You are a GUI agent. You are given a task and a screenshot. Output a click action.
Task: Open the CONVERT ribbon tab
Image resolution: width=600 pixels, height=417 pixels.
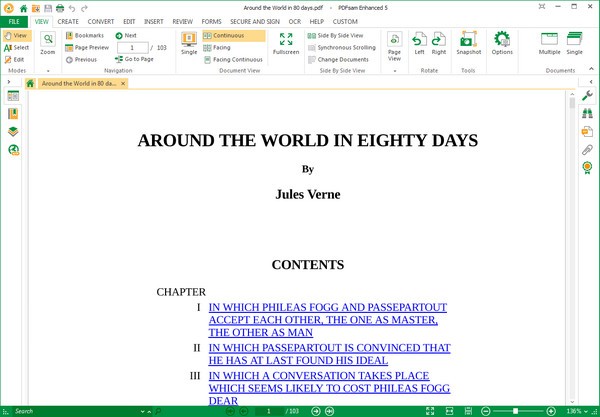click(100, 20)
